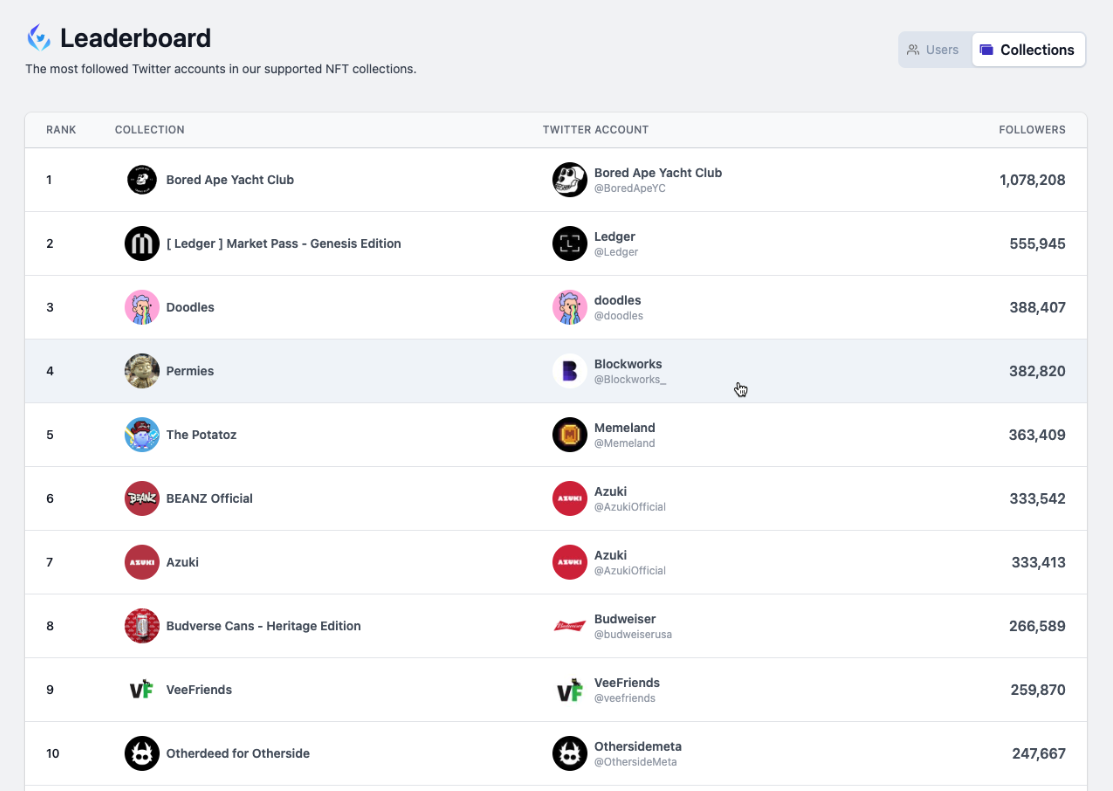This screenshot has width=1113, height=791.
Task: Click the @OthersideMeta handle
Action: pos(635,762)
